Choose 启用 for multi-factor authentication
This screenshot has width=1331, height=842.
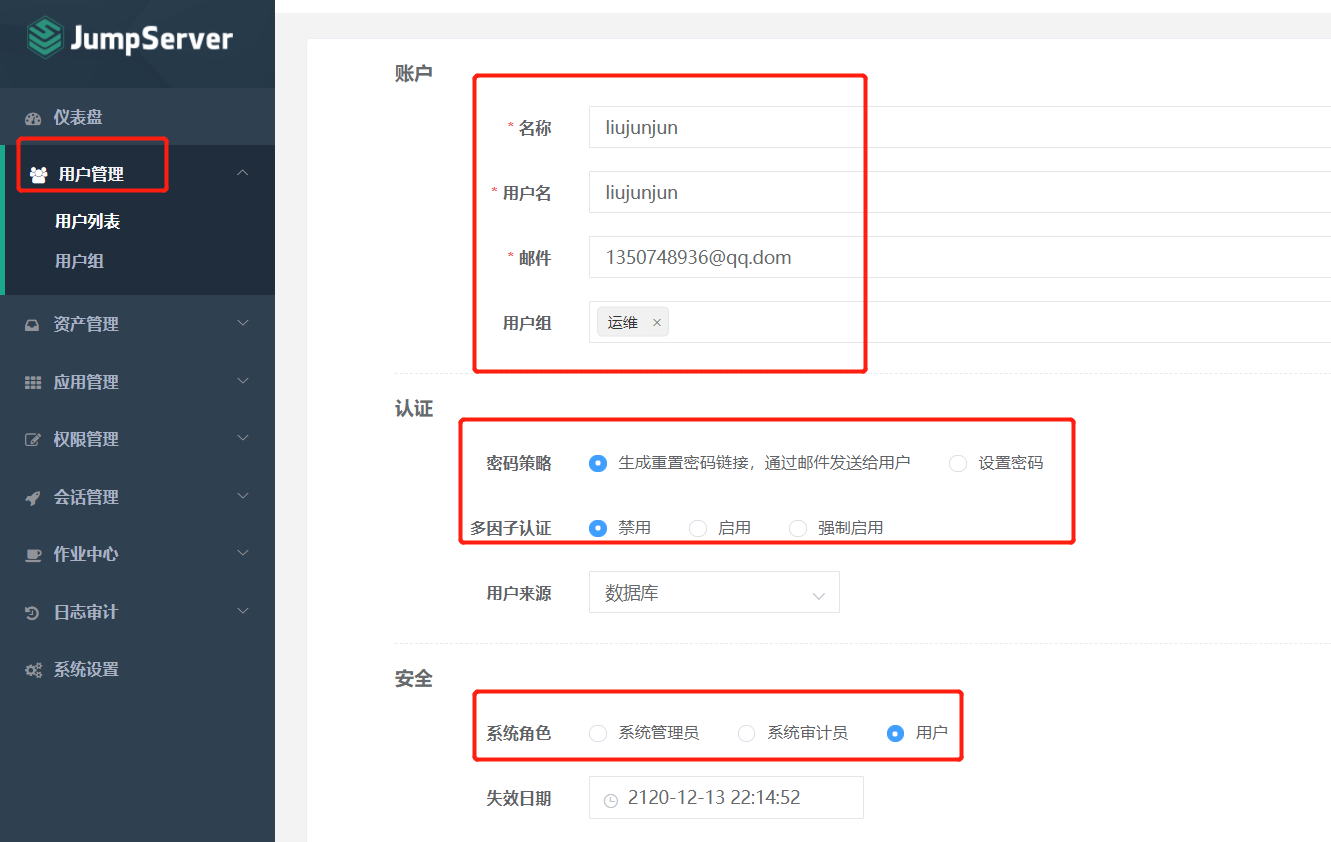point(698,528)
